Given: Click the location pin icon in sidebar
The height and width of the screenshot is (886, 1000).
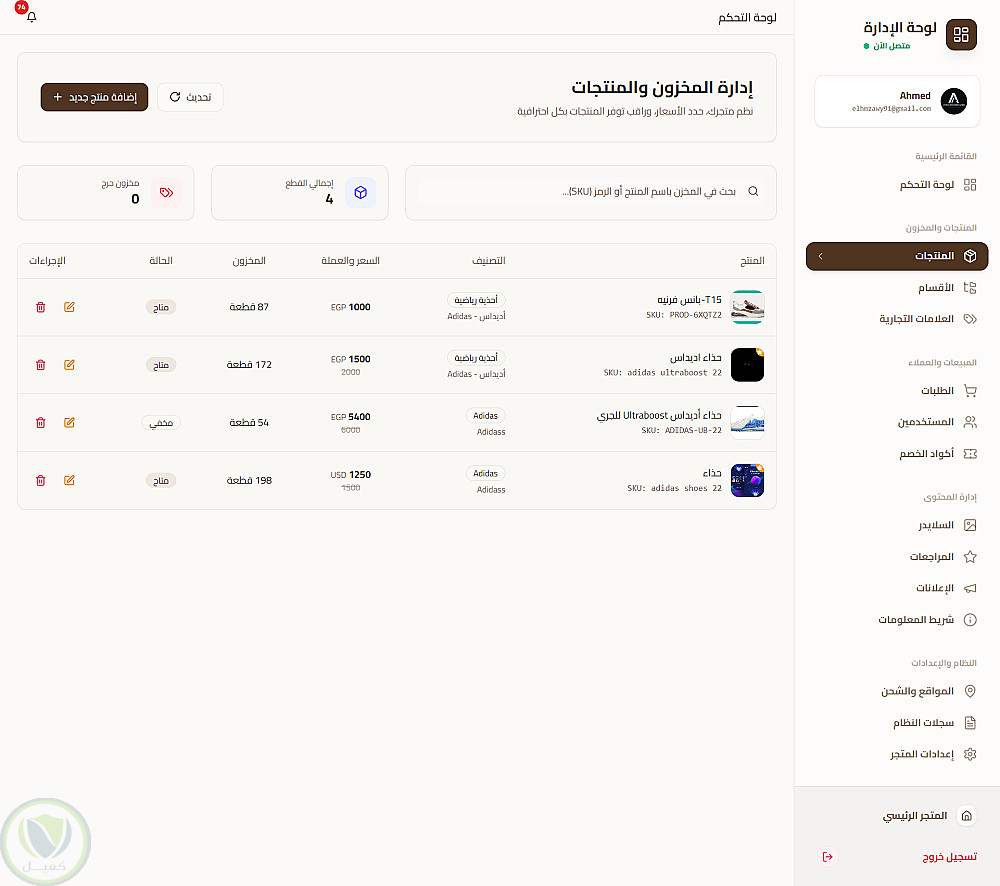Looking at the screenshot, I should click(970, 691).
